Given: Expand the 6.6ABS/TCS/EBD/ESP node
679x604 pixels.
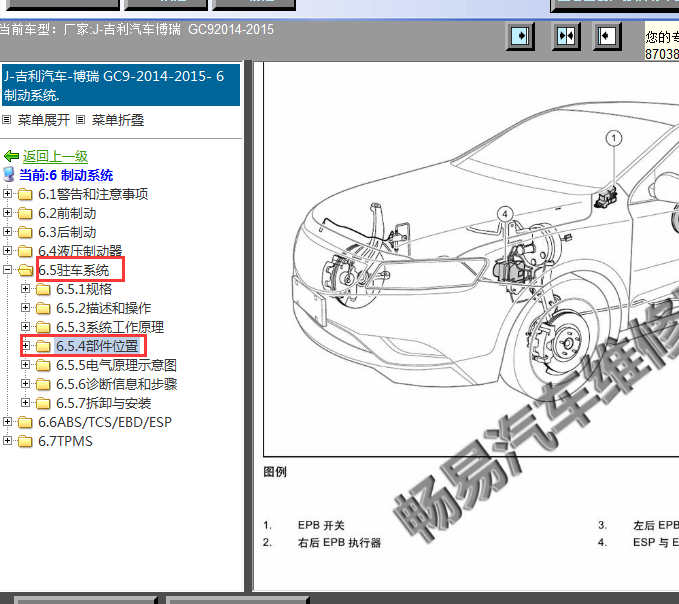Looking at the screenshot, I should tap(7, 421).
